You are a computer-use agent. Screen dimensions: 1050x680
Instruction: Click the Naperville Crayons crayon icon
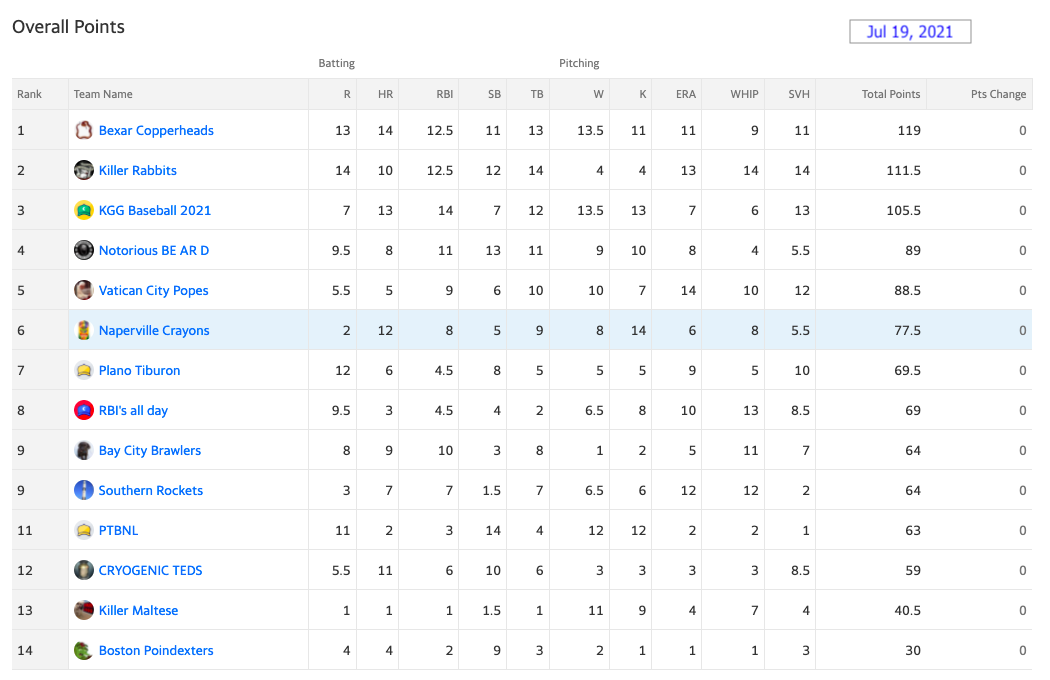pyautogui.click(x=84, y=330)
